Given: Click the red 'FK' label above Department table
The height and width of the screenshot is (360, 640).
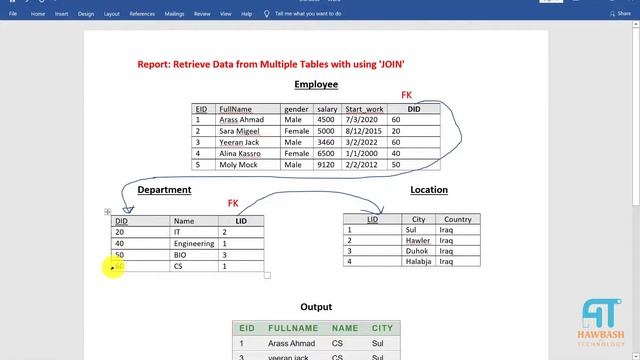Looking at the screenshot, I should click(233, 203).
